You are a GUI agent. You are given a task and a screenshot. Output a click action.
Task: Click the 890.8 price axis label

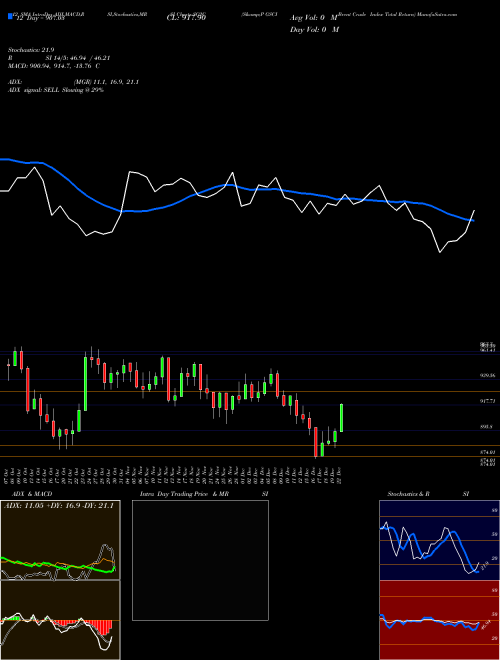pos(486,427)
